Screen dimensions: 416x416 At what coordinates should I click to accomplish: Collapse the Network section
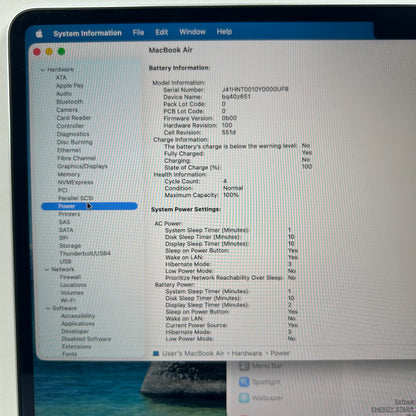pyautogui.click(x=47, y=269)
